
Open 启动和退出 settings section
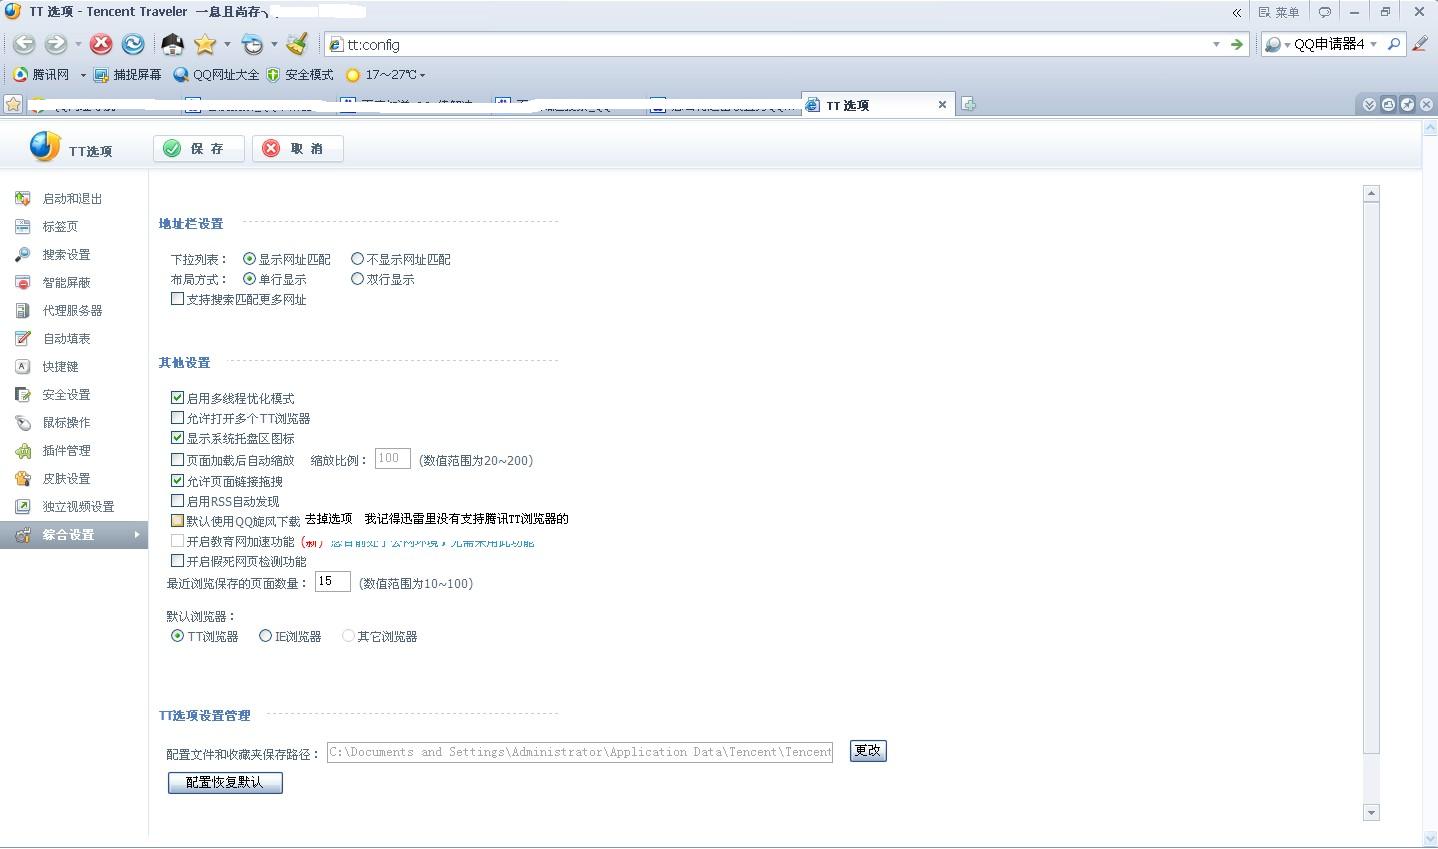tap(73, 199)
